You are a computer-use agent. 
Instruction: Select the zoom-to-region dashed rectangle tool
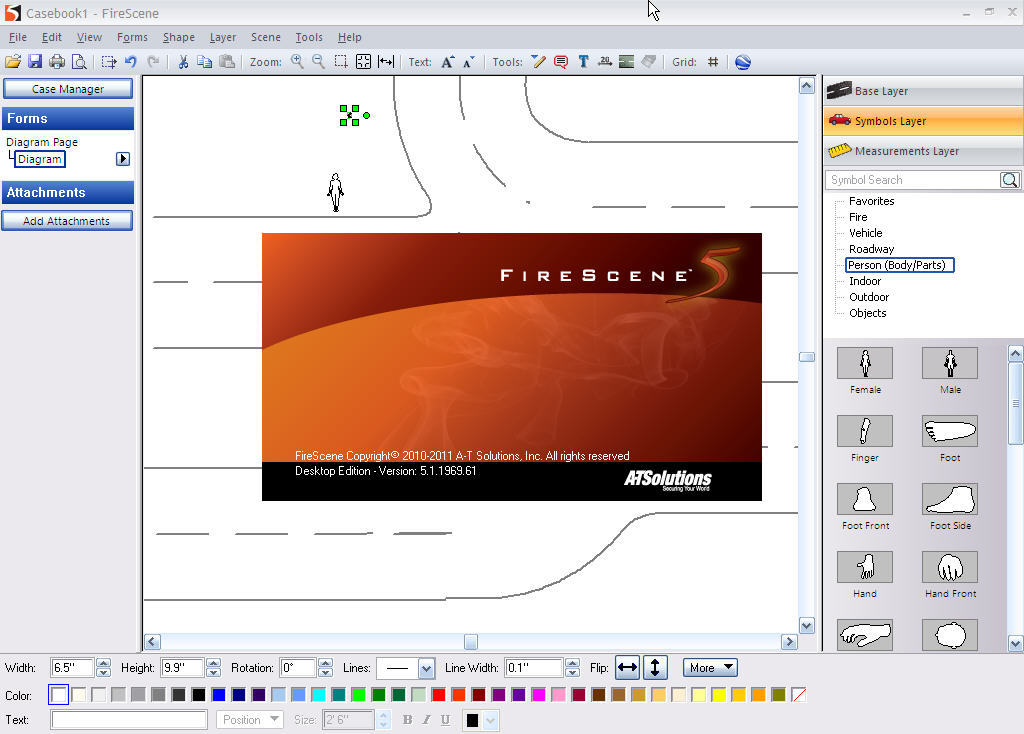[x=341, y=62]
